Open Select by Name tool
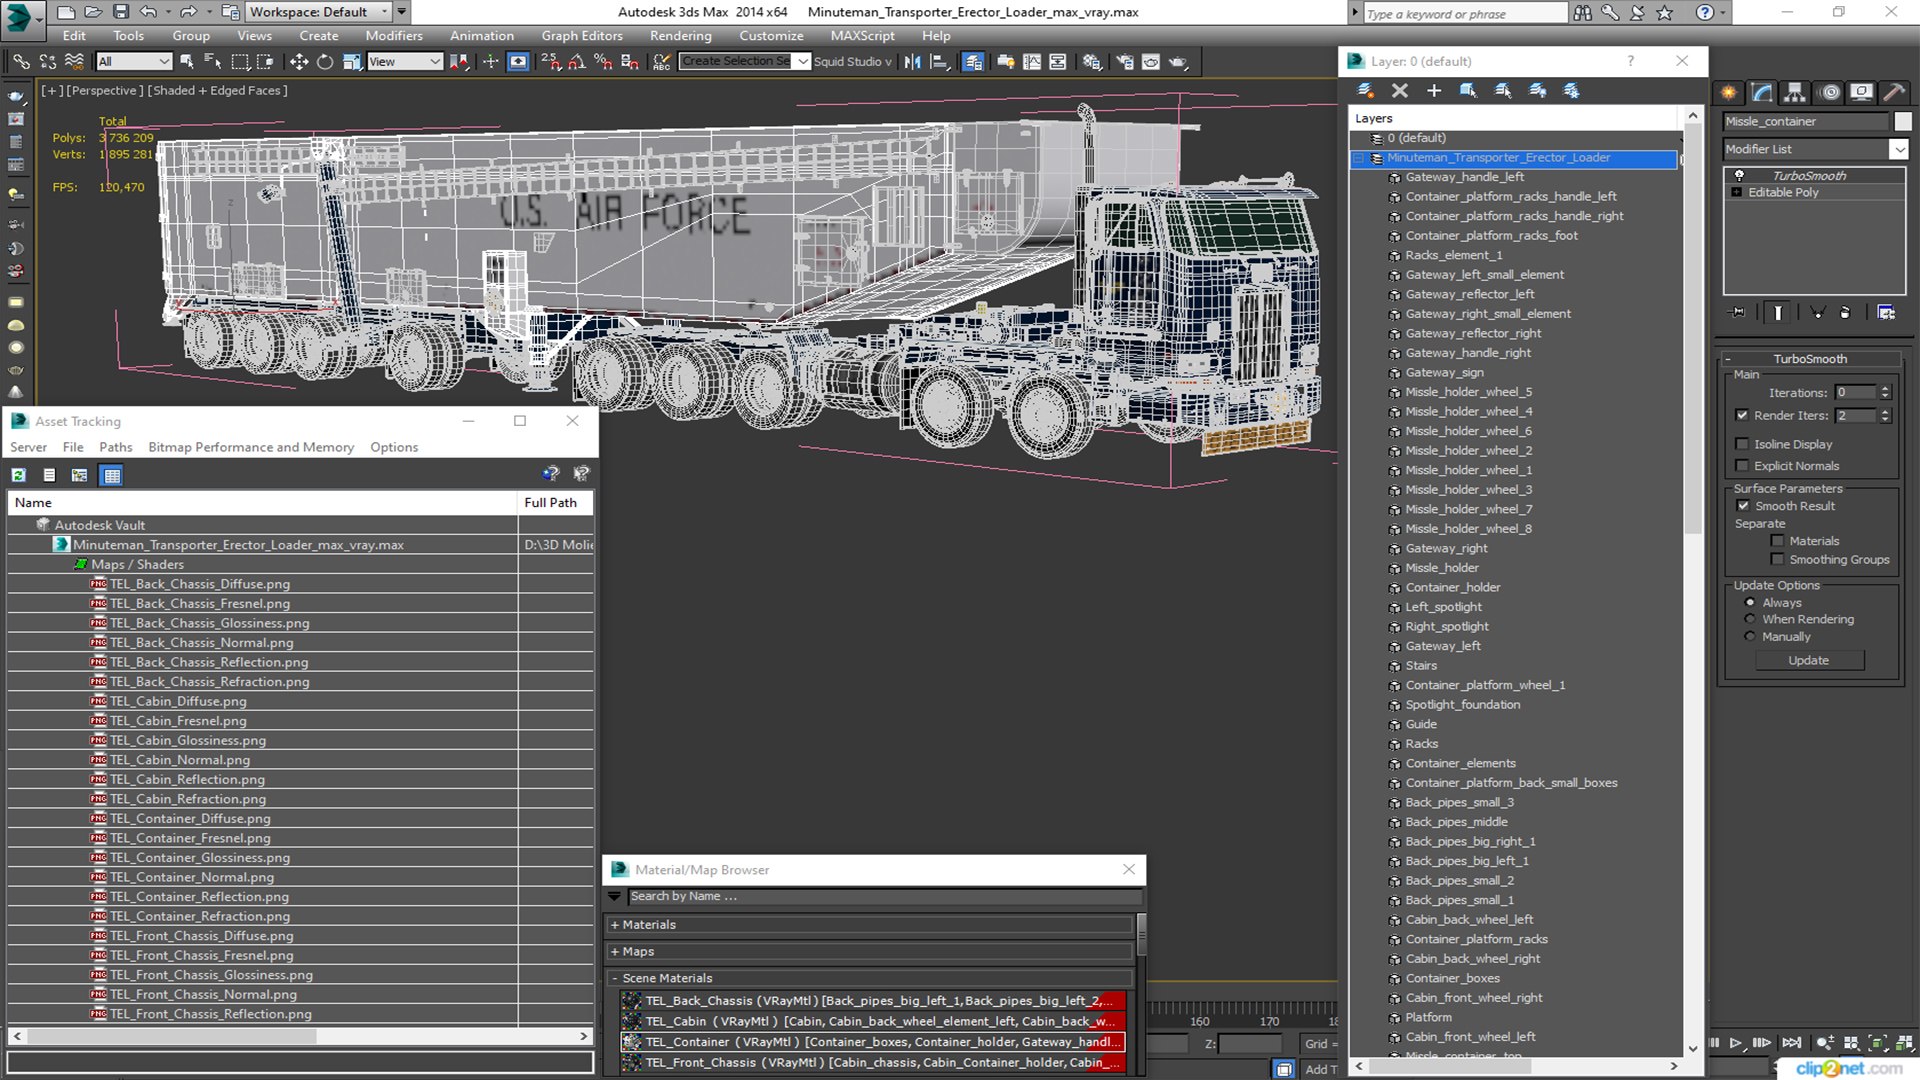Screen dimensions: 1920x1080 [212, 62]
